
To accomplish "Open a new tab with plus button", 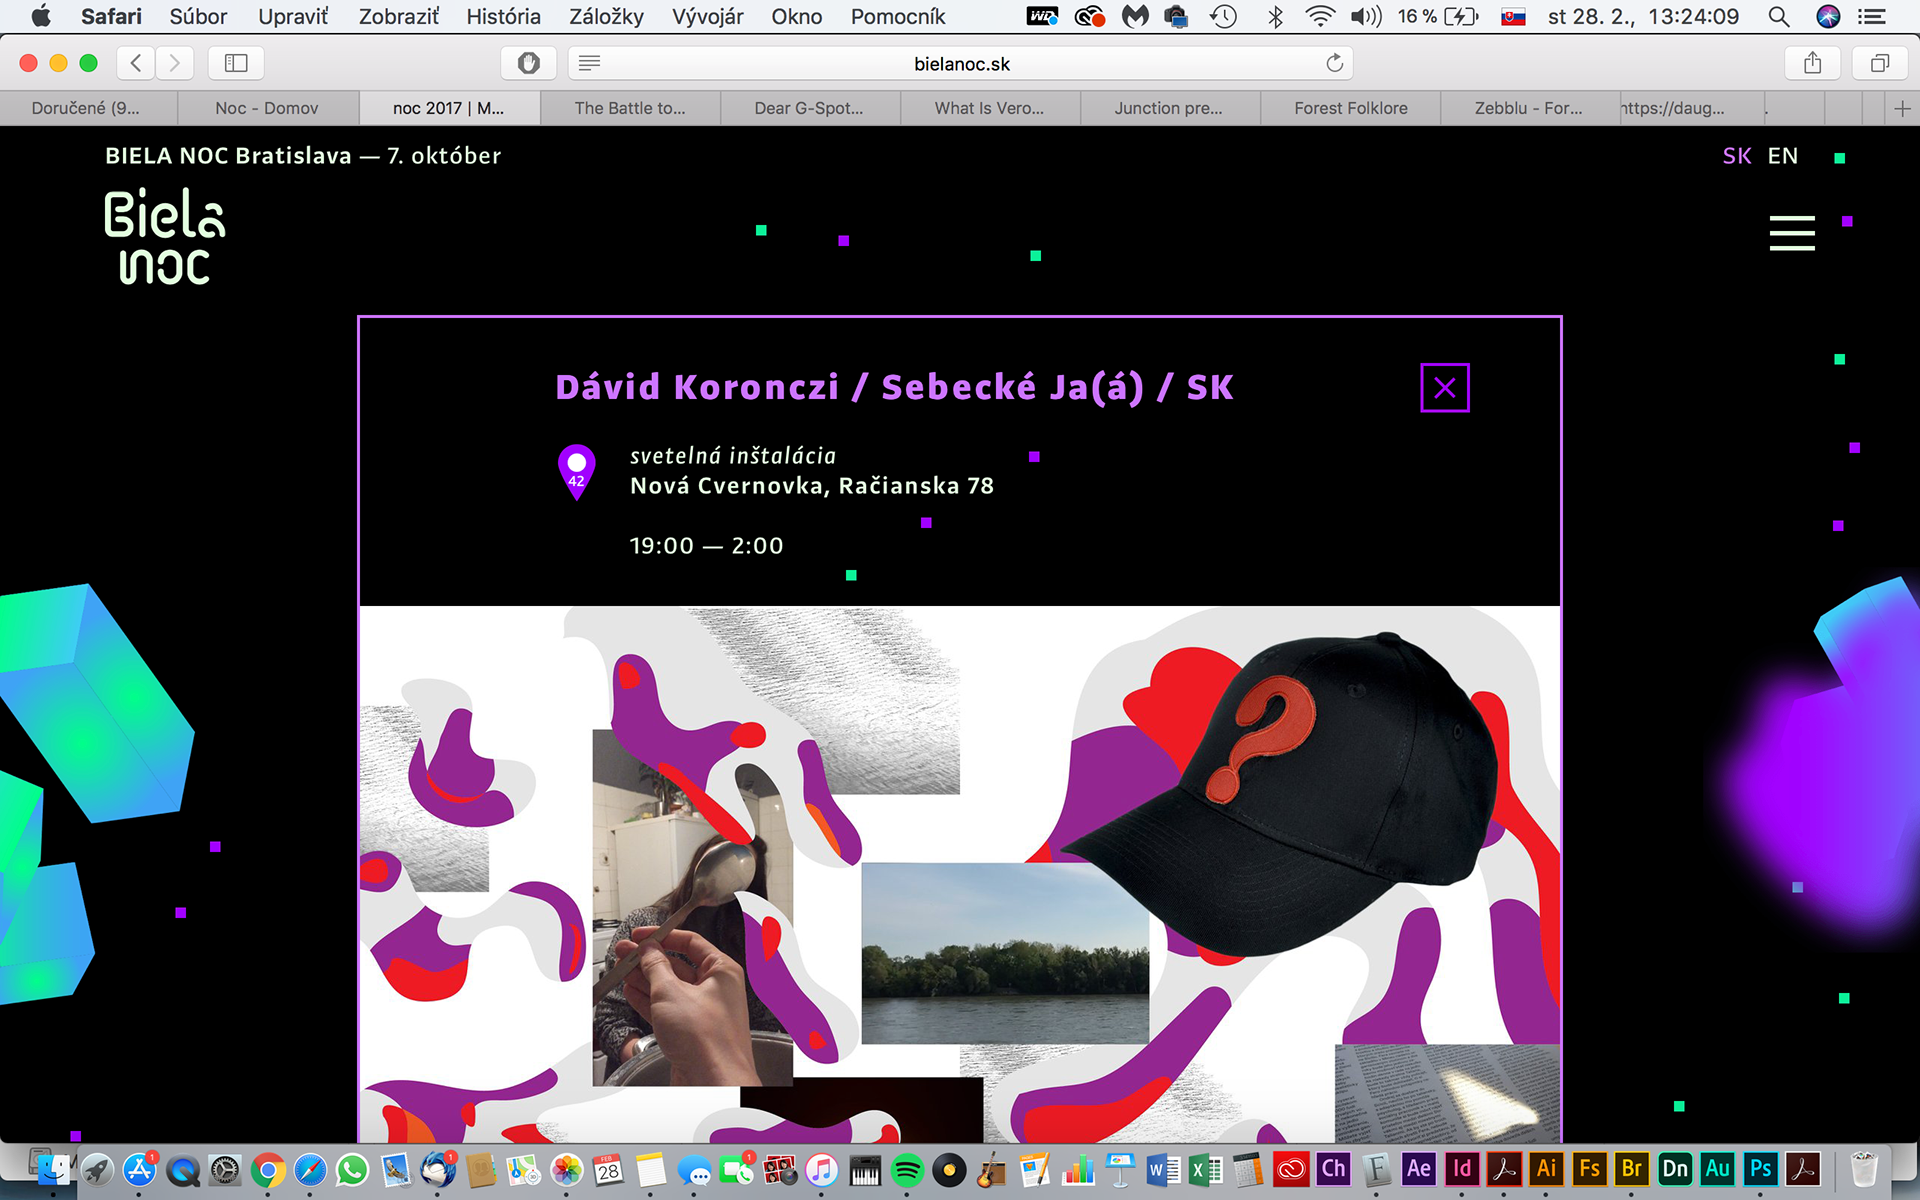I will point(1902,108).
